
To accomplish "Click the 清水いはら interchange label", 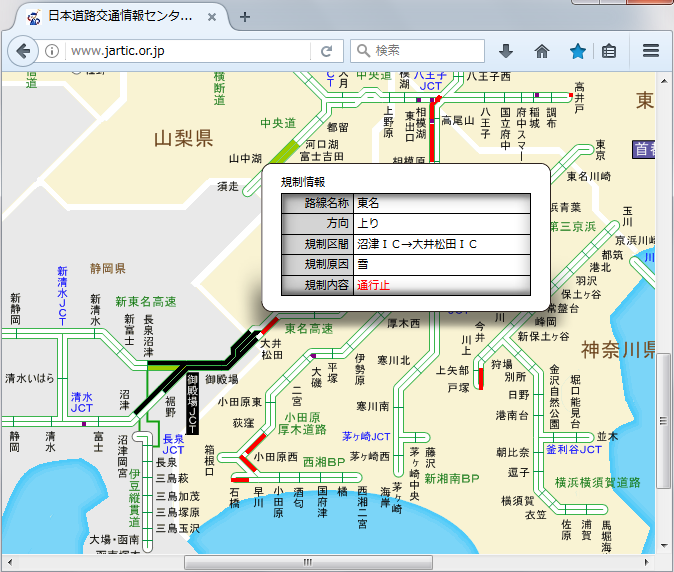I will point(30,378).
